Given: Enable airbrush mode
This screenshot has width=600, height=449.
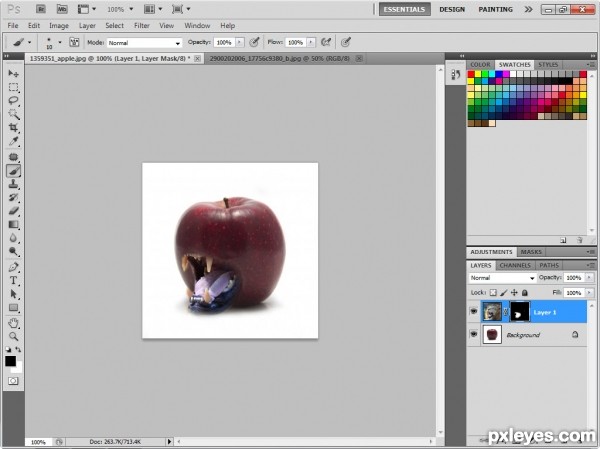Looking at the screenshot, I should (326, 42).
